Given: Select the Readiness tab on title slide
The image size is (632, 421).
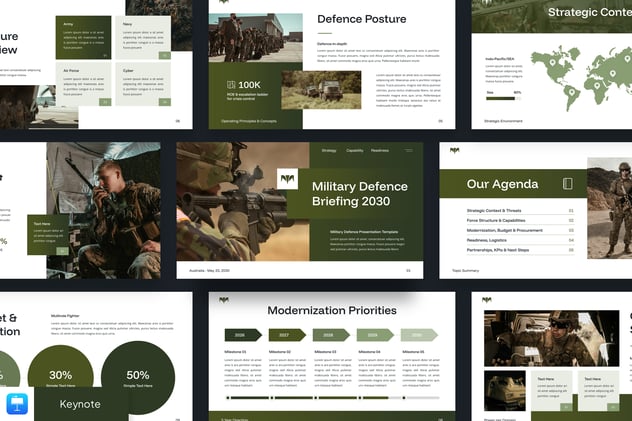Looking at the screenshot, I should point(380,150).
